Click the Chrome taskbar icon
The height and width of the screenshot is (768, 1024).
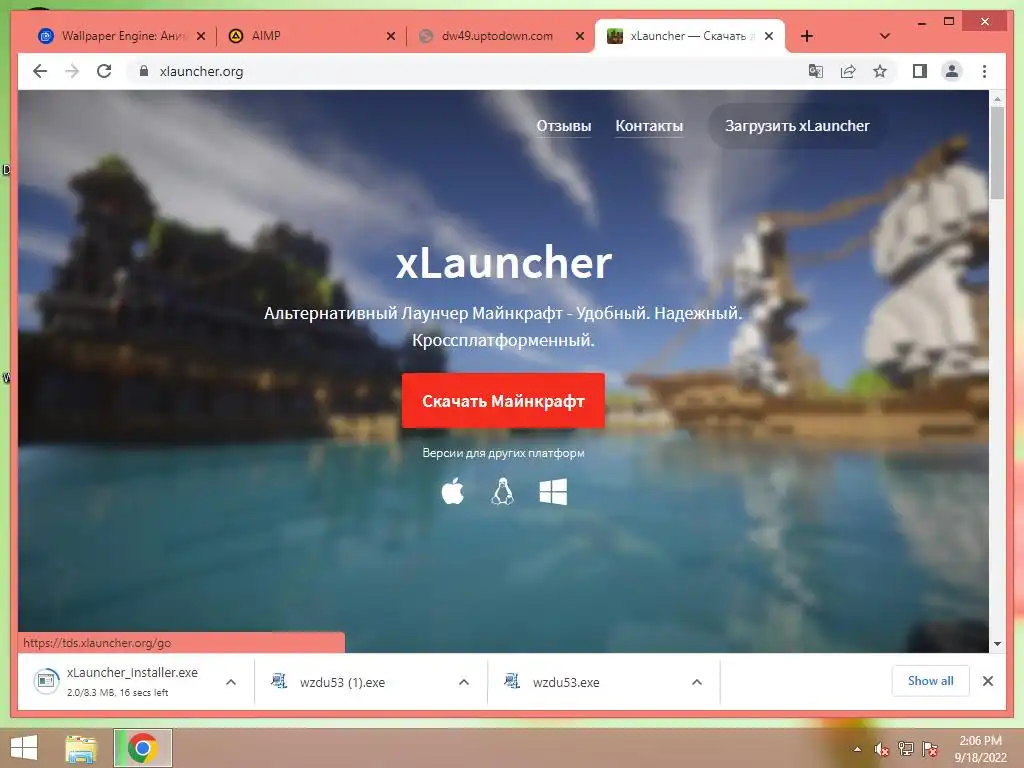(142, 748)
